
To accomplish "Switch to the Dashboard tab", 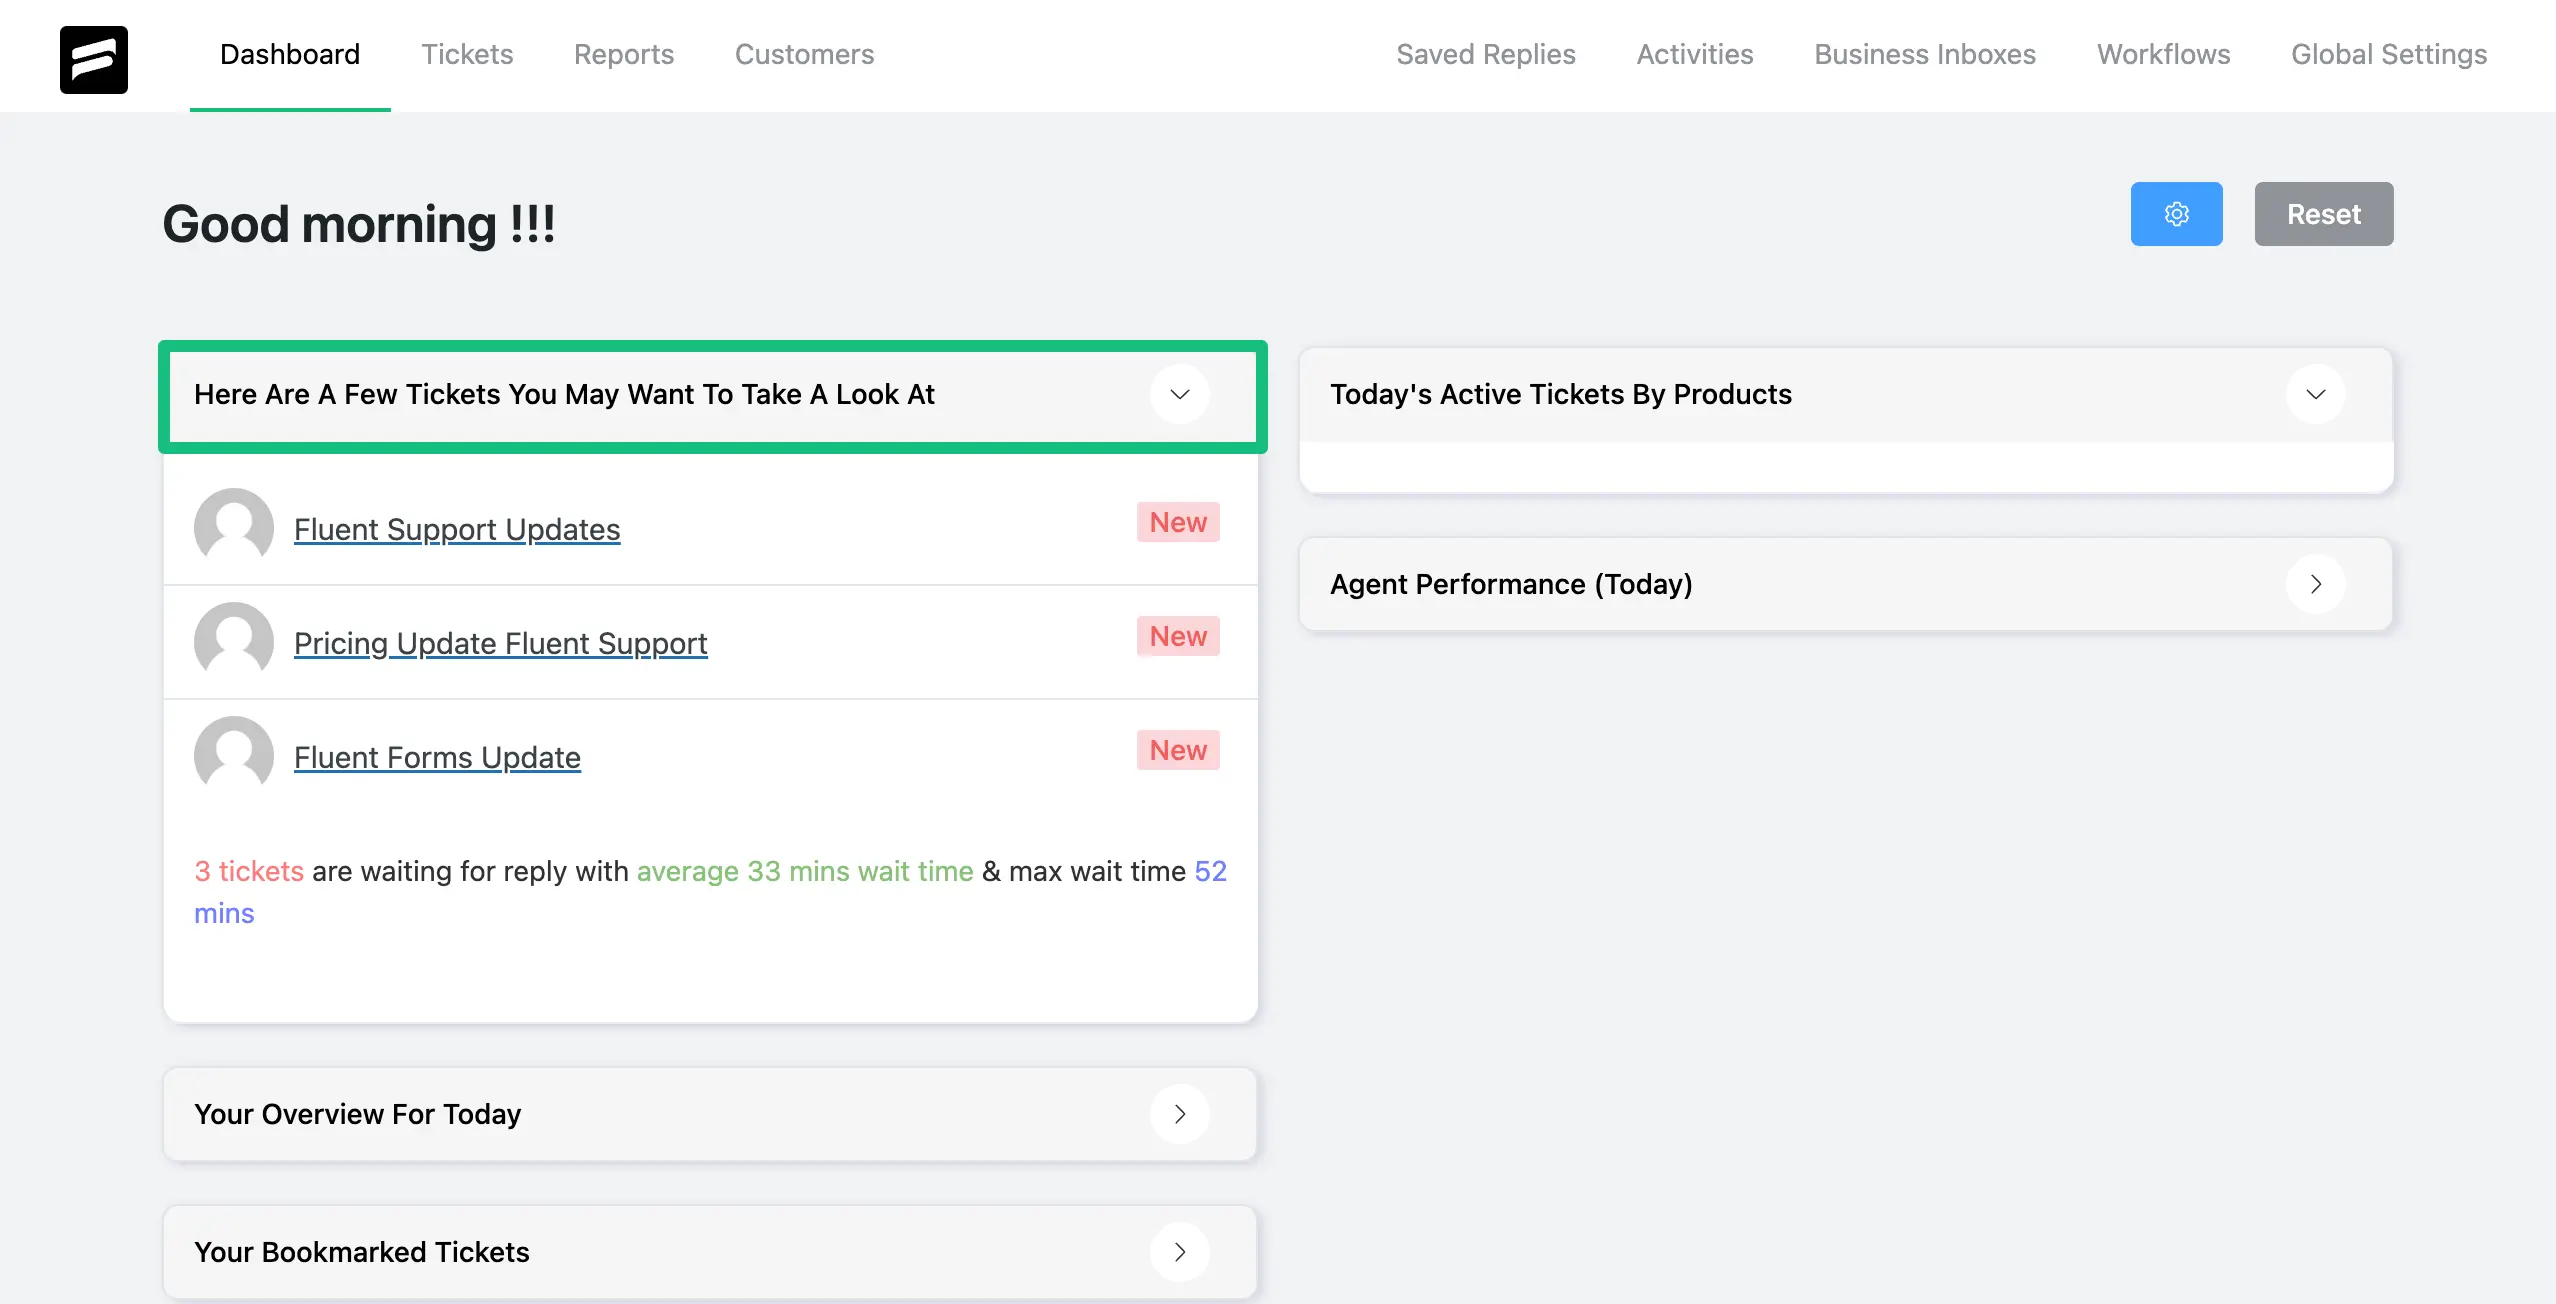I will tap(290, 54).
